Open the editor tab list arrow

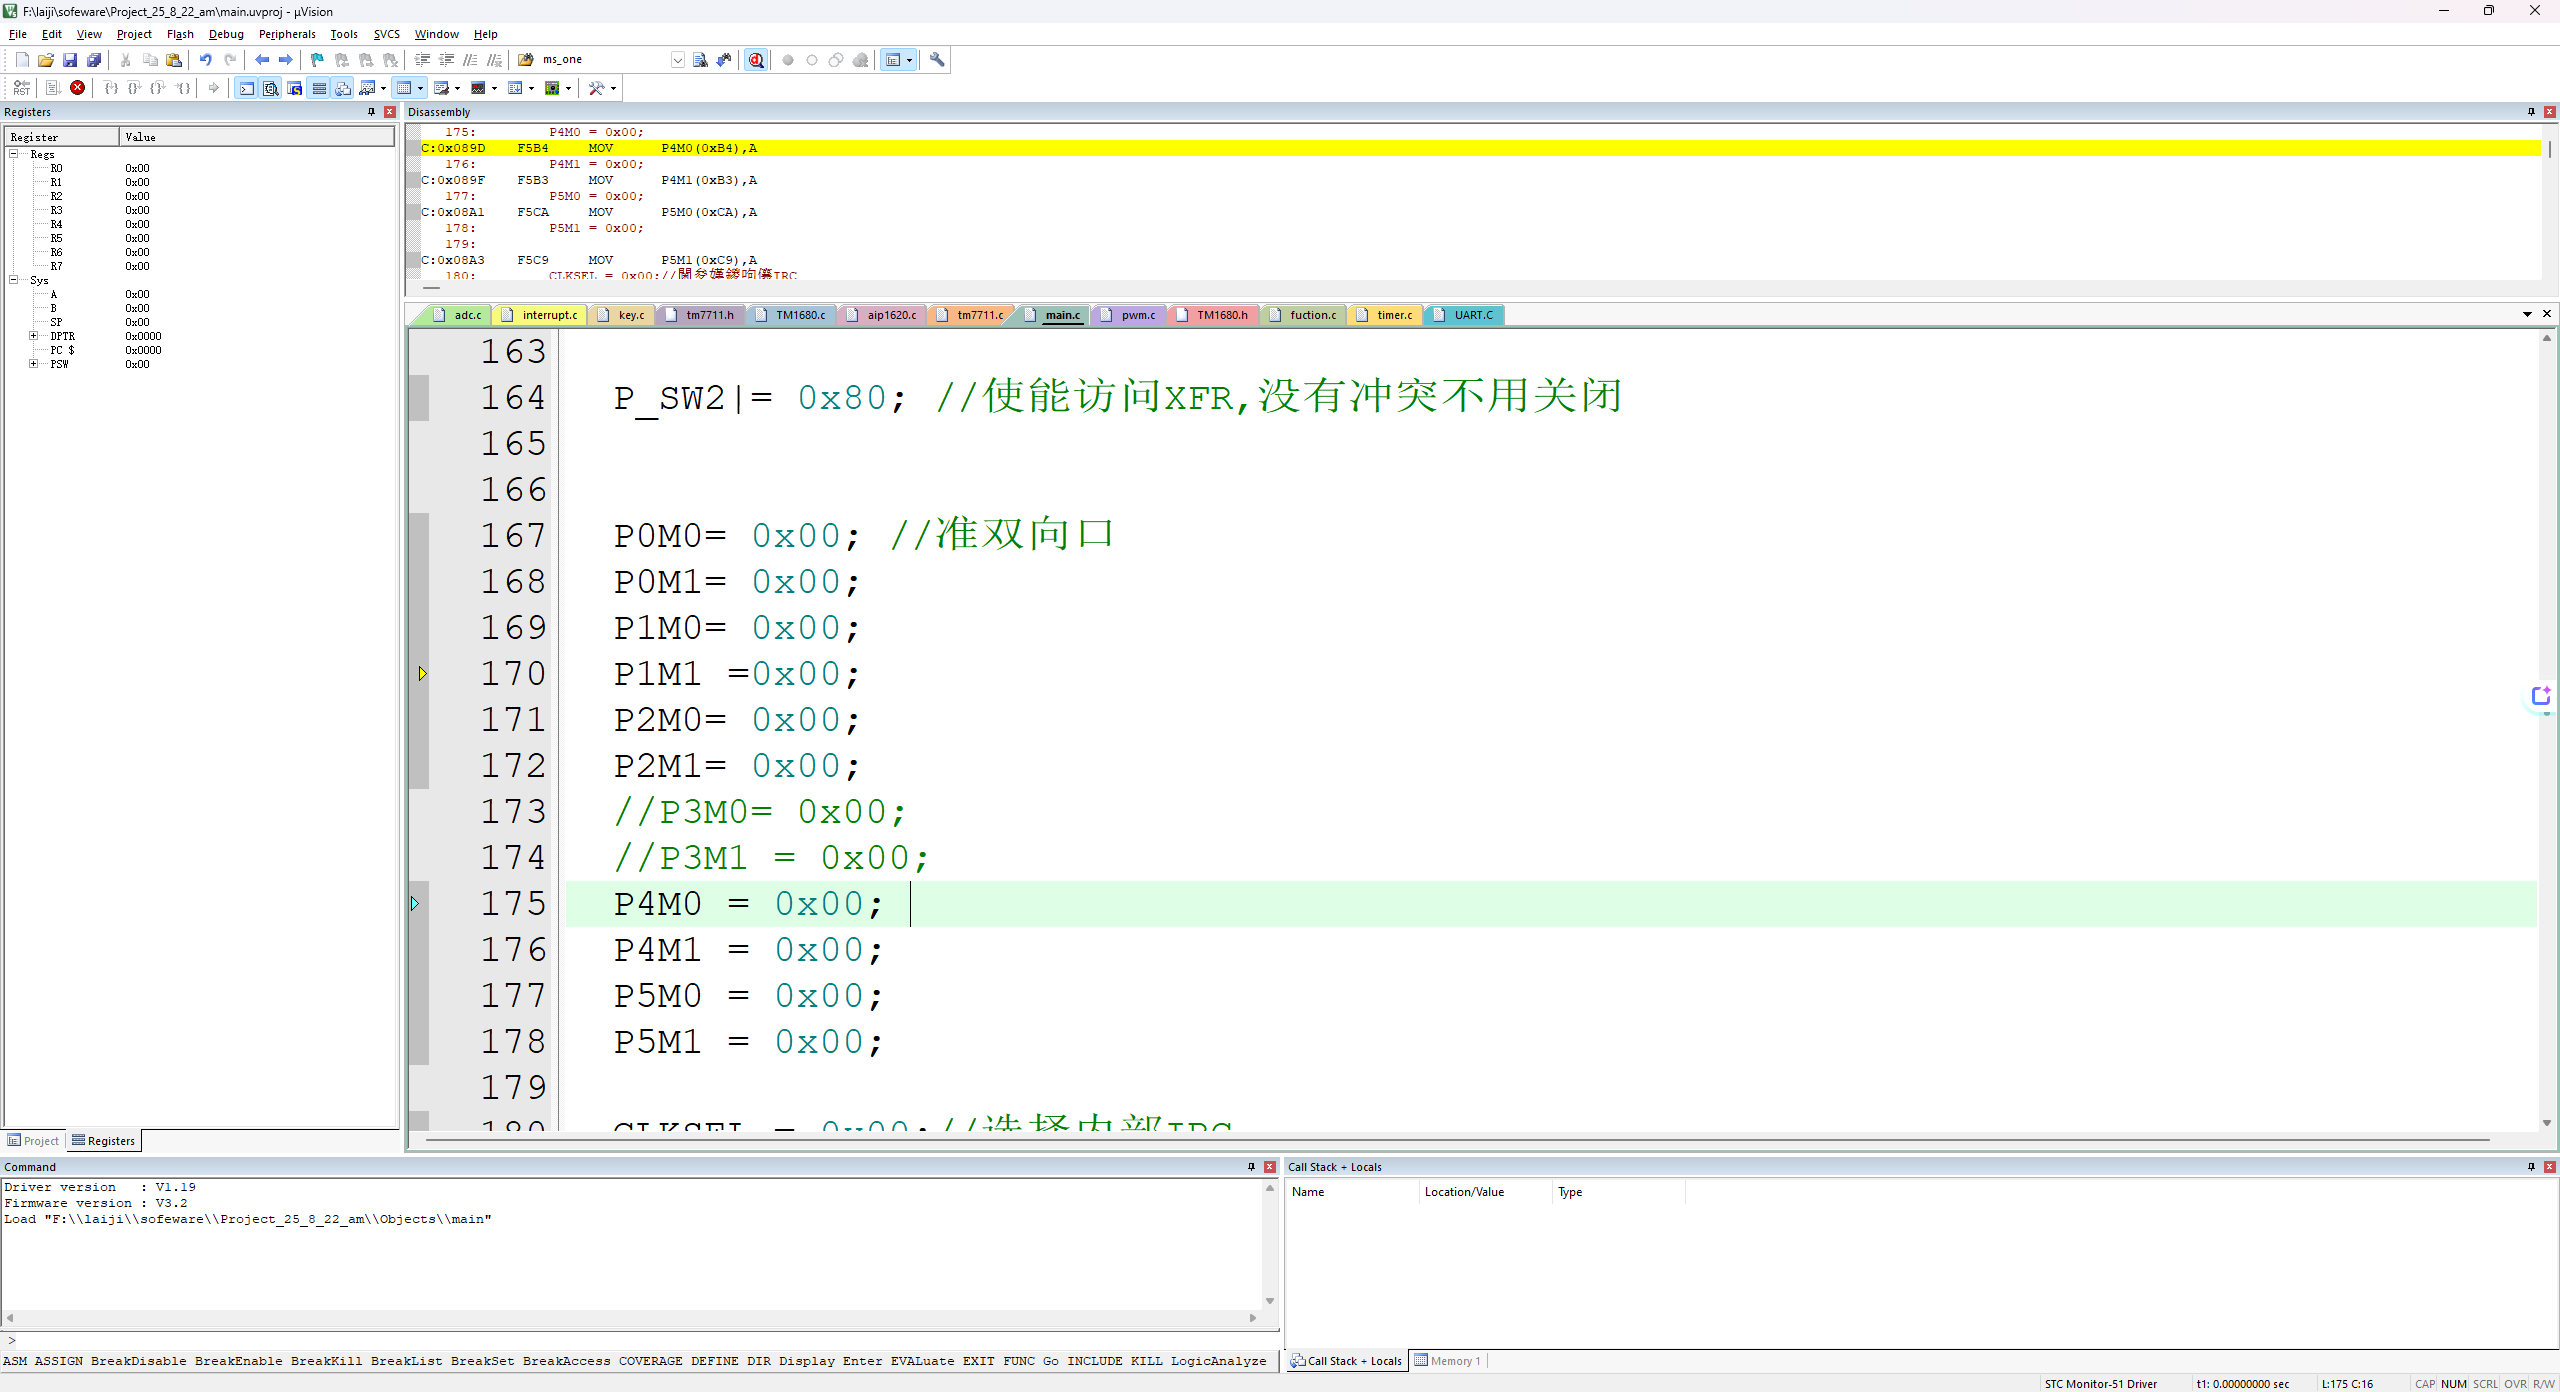tap(2527, 314)
